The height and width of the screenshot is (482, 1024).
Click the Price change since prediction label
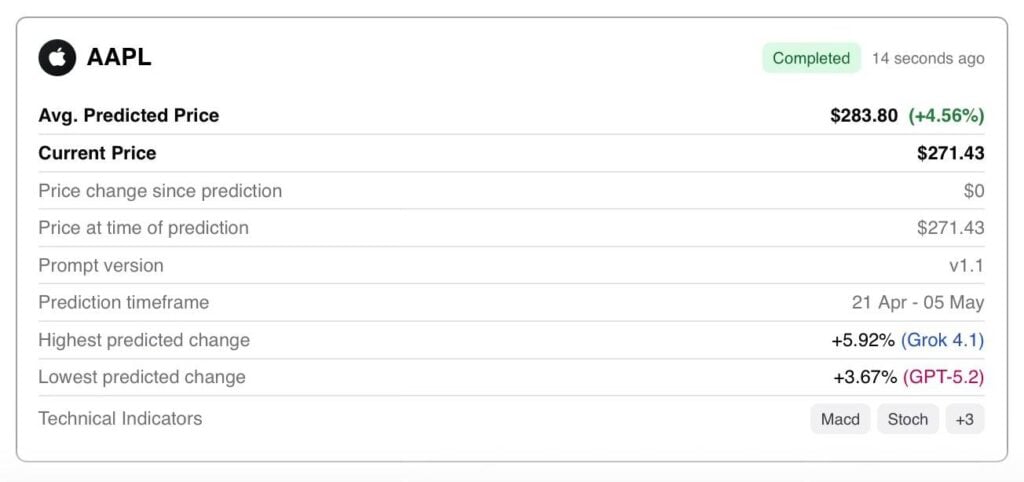[x=160, y=191]
